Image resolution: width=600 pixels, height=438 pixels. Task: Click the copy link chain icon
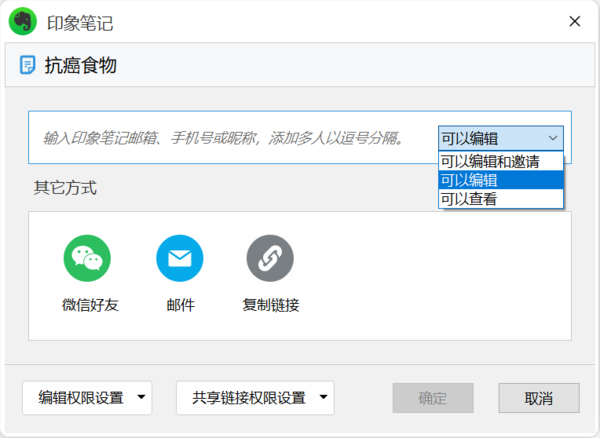coord(270,258)
